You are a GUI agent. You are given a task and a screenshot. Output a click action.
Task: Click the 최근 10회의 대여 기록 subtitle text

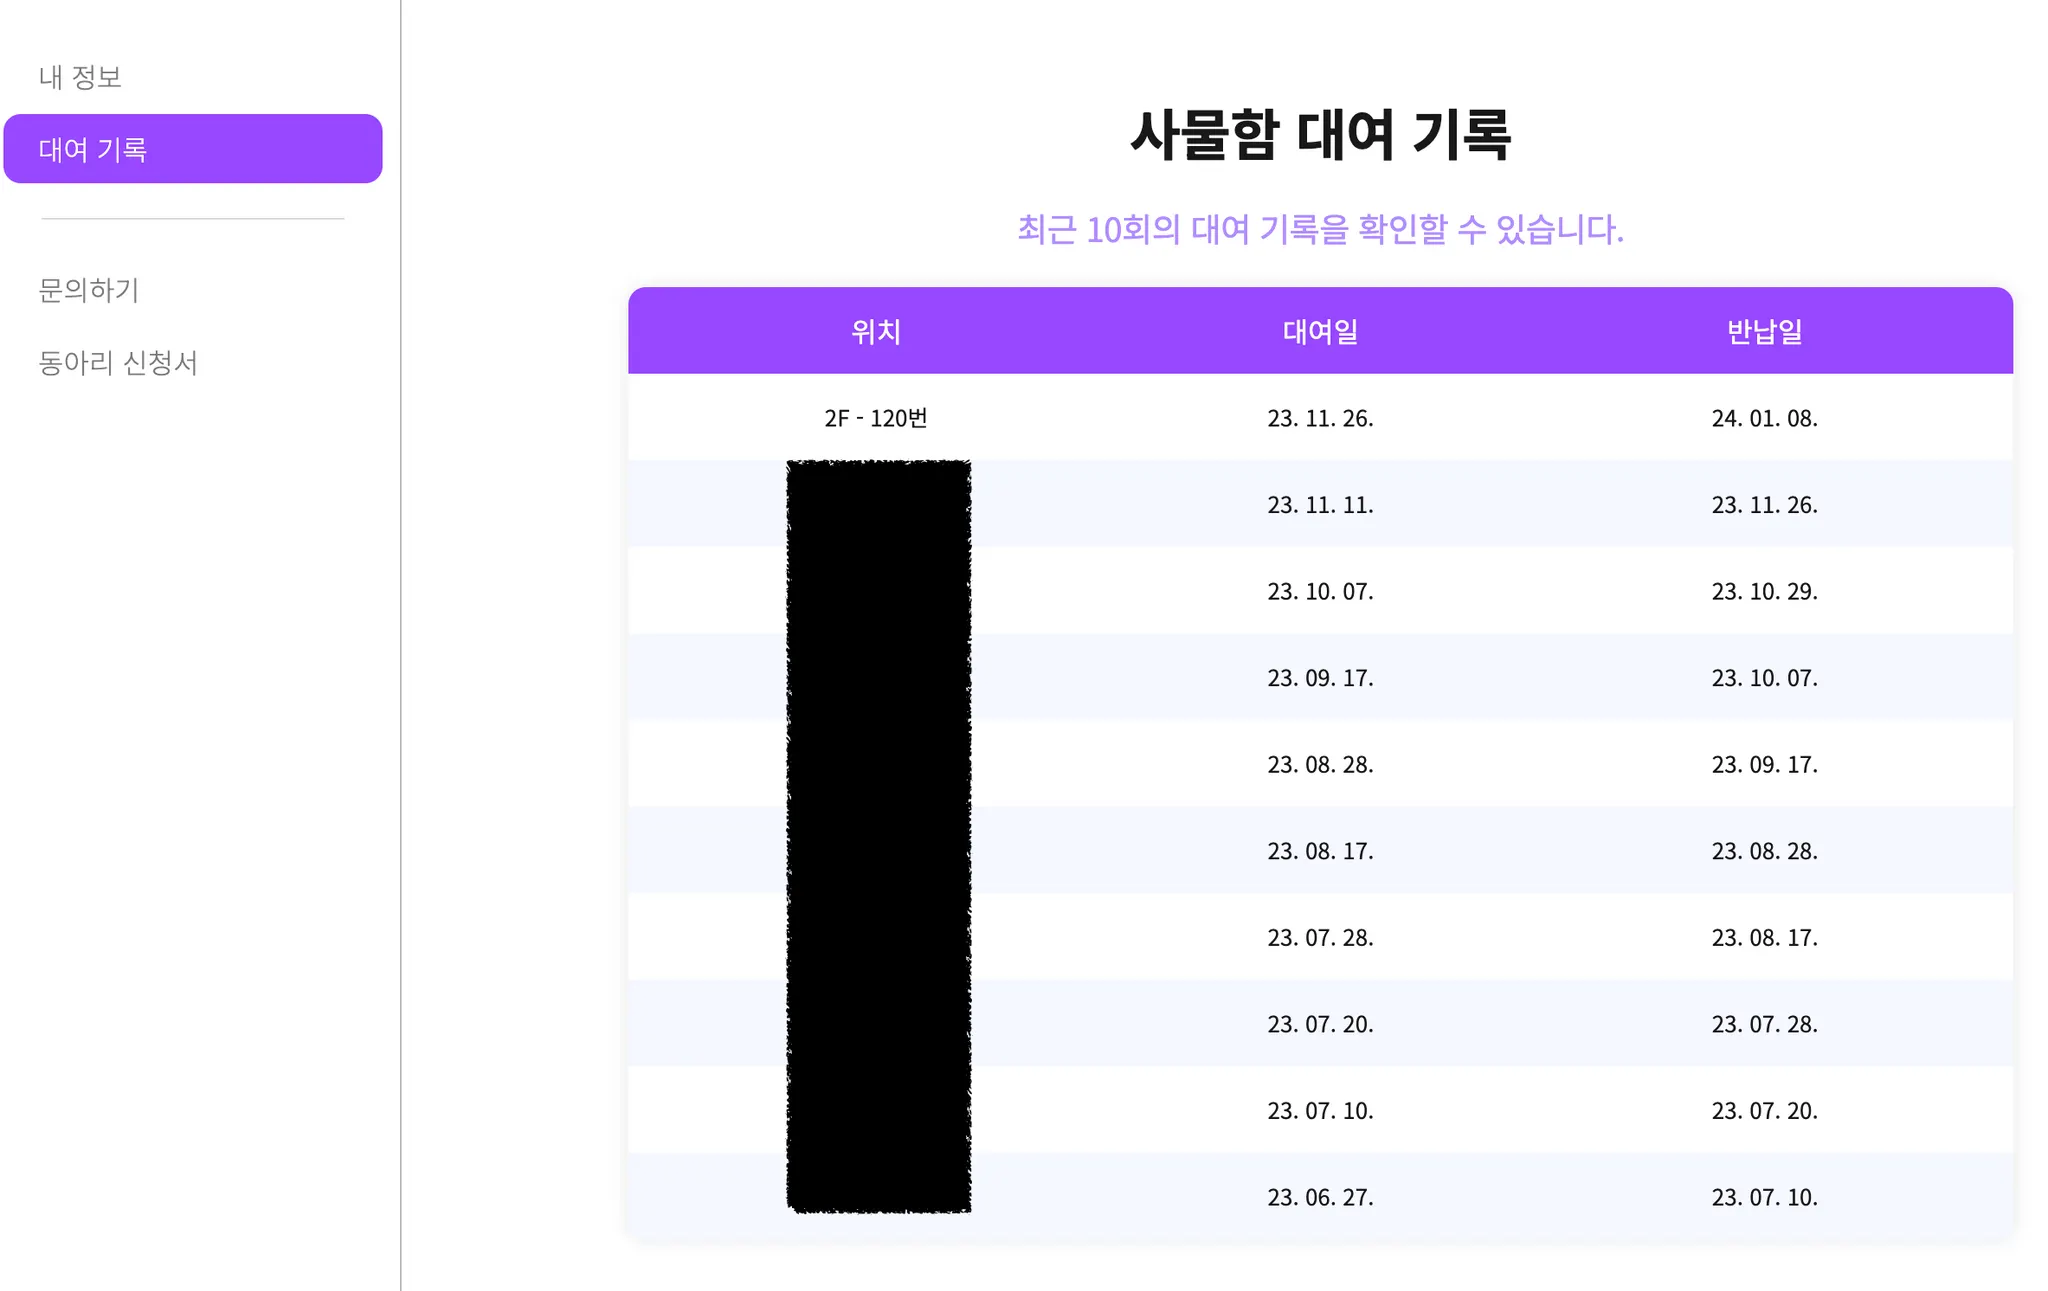click(1320, 230)
